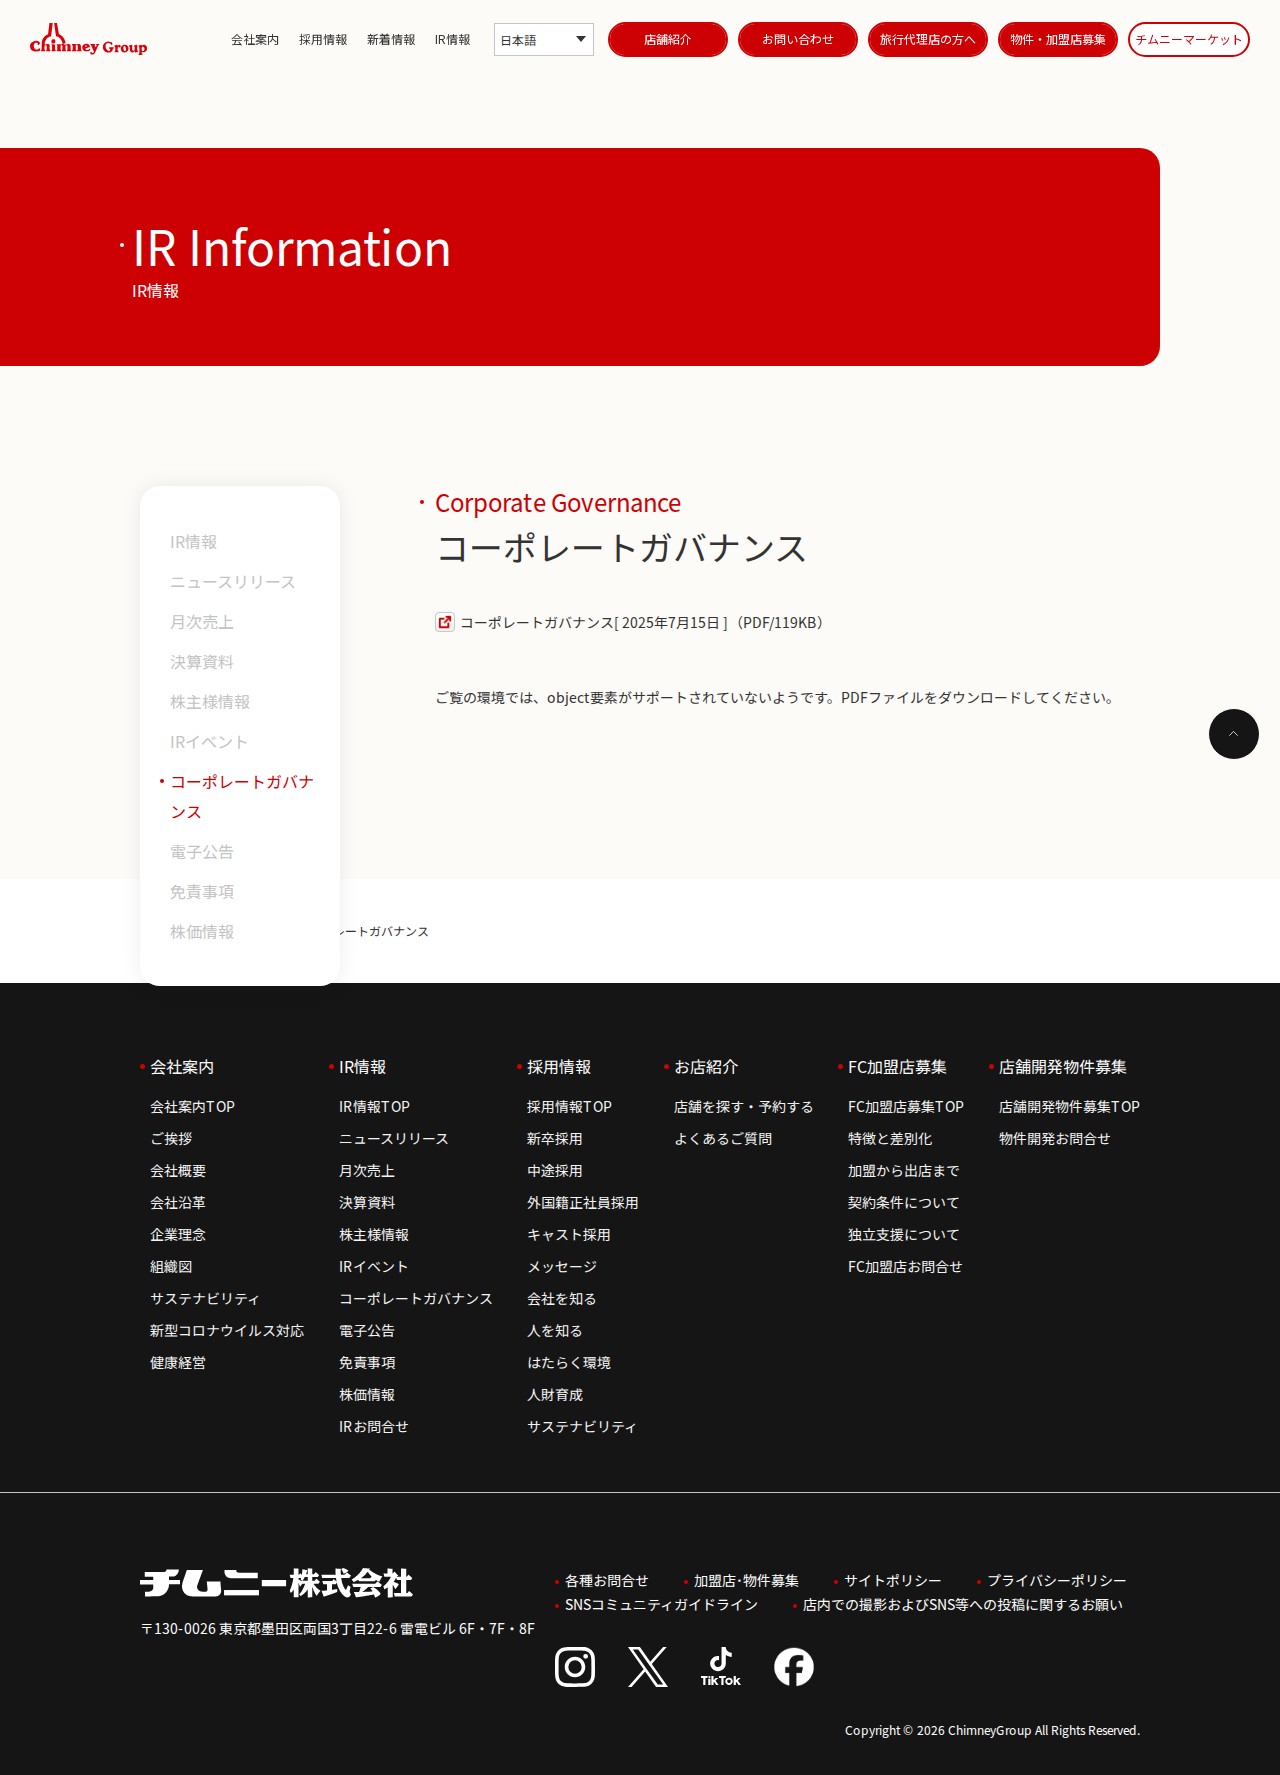Open footer link はたらく環境
Image resolution: width=1280 pixels, height=1775 pixels.
pos(569,1363)
